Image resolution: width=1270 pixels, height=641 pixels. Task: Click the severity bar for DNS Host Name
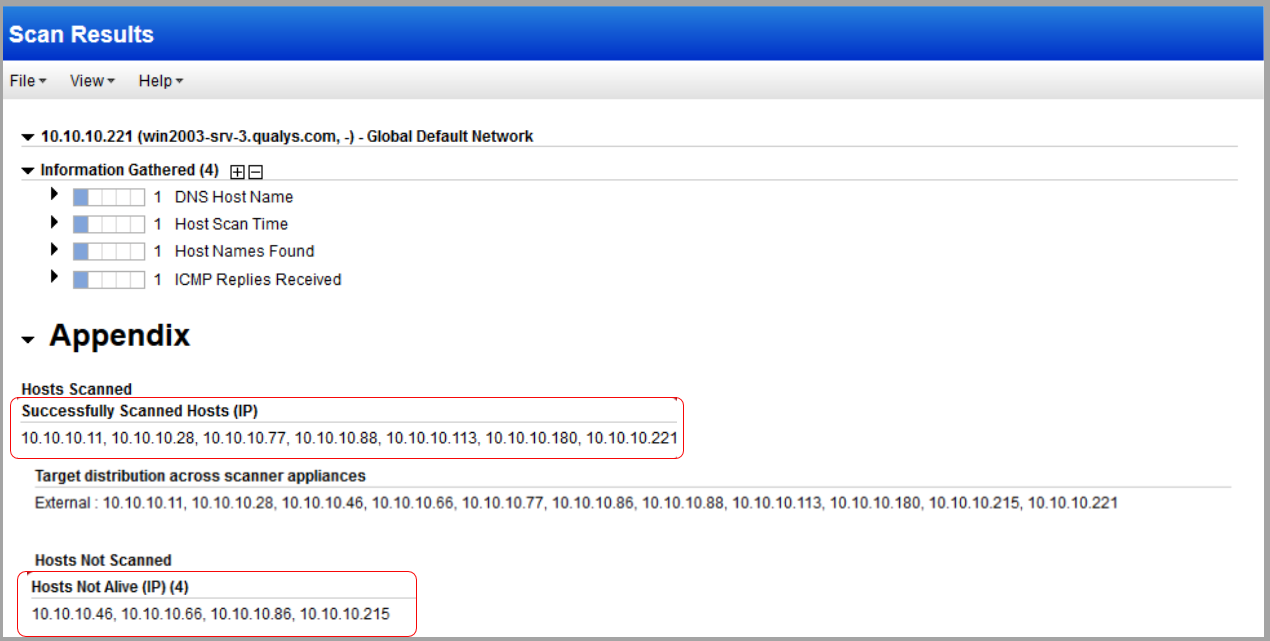click(108, 197)
